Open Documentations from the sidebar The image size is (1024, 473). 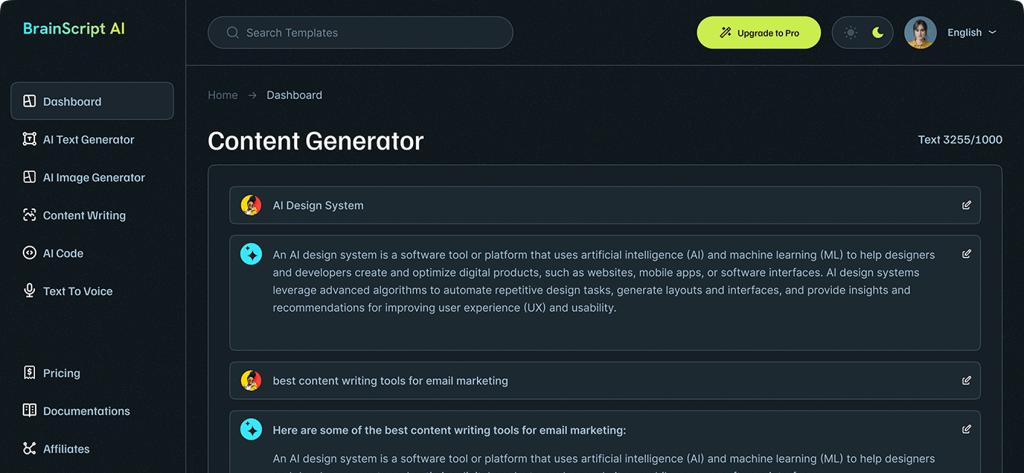coord(86,411)
